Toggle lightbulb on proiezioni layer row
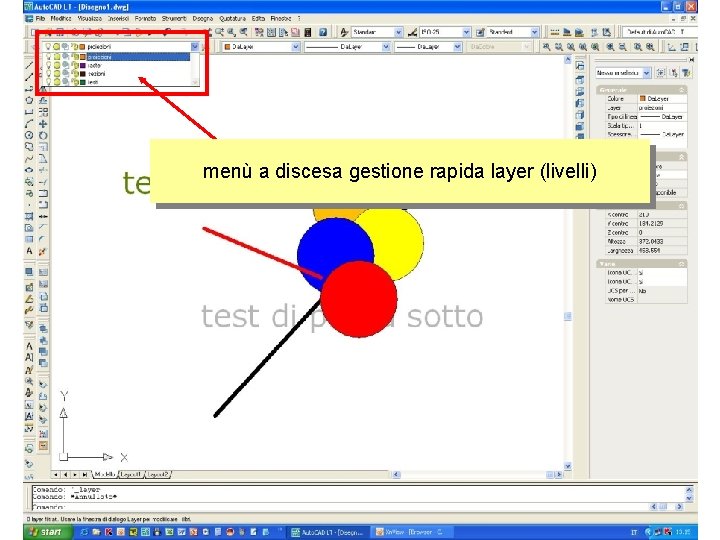 pyautogui.click(x=48, y=57)
